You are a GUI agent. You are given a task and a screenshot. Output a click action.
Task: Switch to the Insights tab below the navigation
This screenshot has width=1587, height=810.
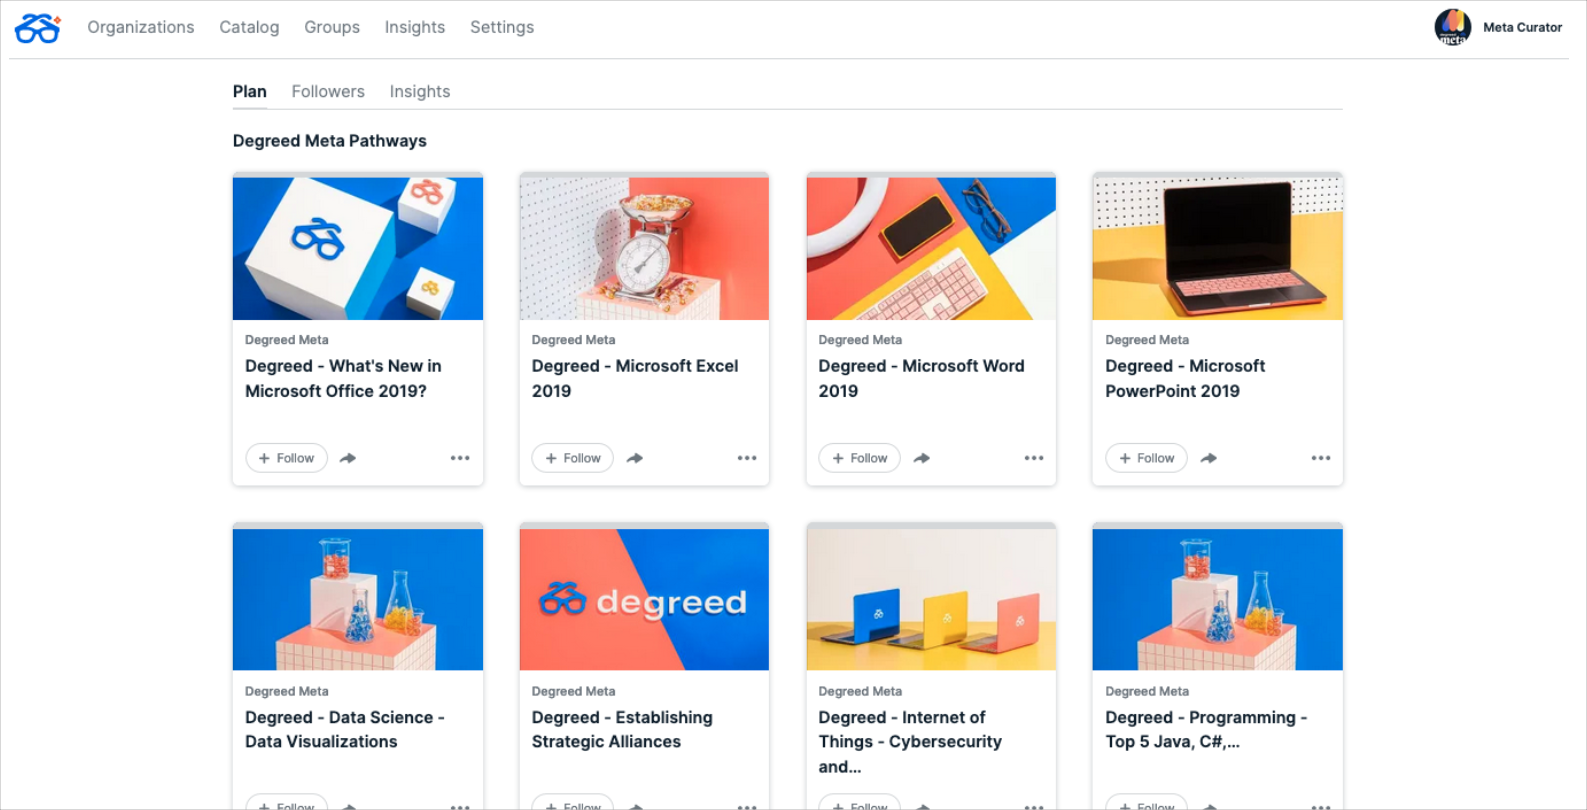pyautogui.click(x=420, y=91)
